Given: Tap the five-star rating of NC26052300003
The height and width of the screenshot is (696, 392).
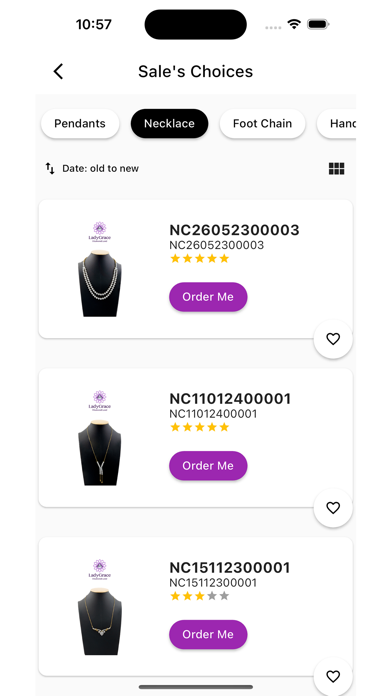Looking at the screenshot, I should (199, 258).
